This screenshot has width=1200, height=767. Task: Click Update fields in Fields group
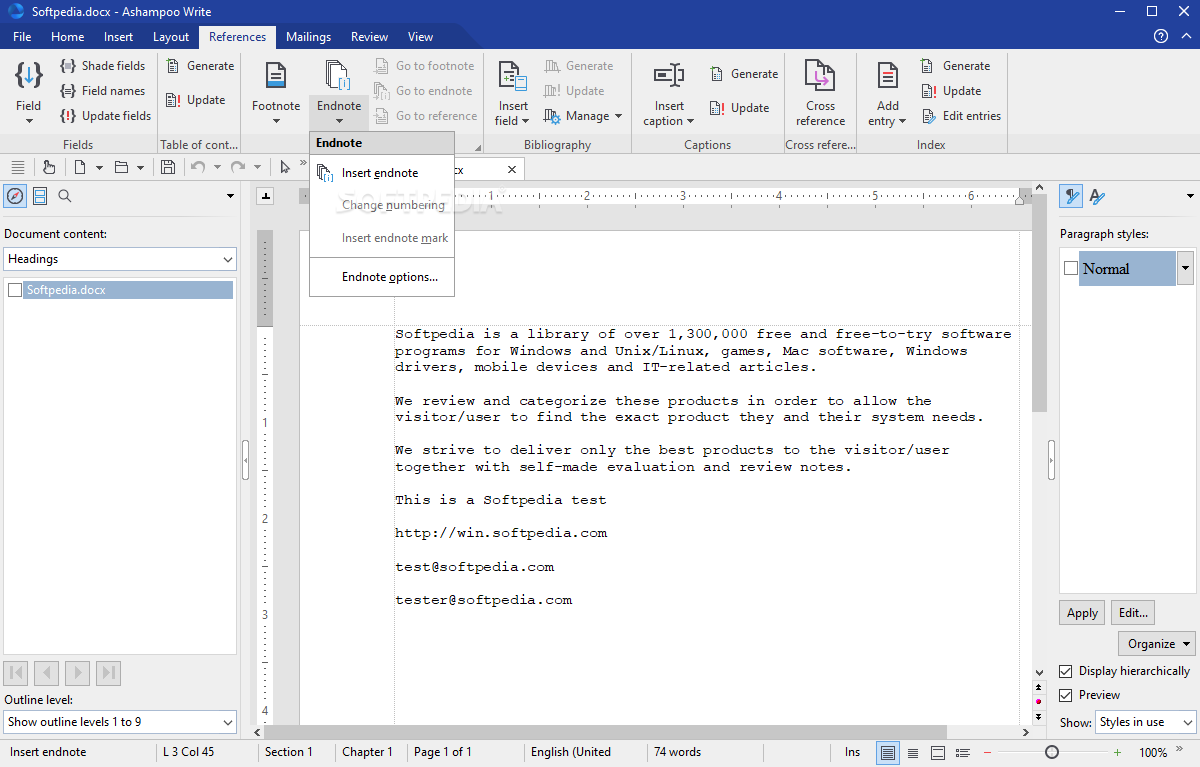point(105,116)
